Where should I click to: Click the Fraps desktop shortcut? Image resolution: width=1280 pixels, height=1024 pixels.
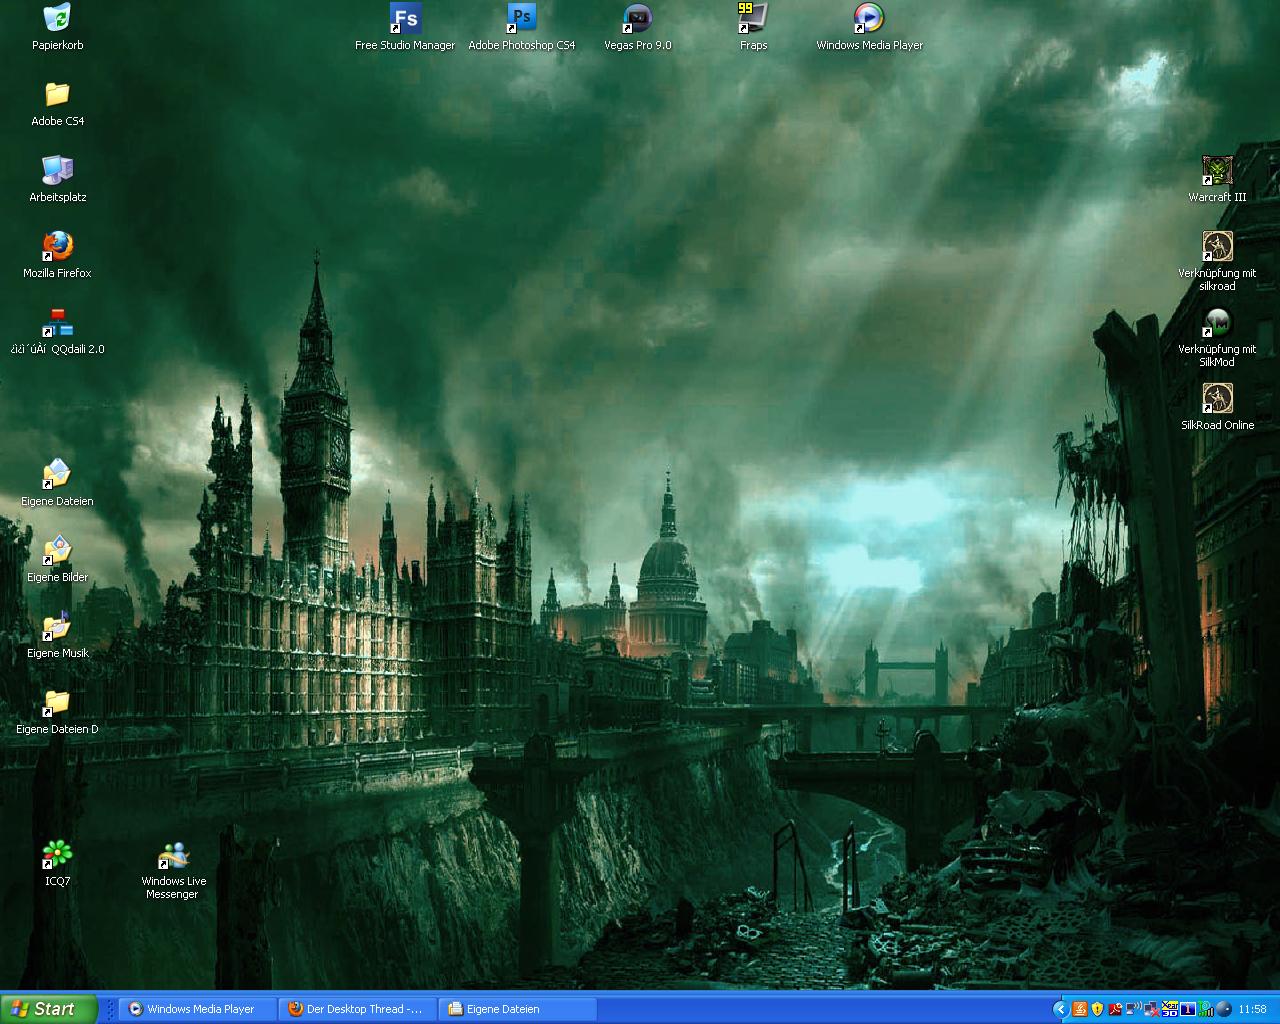753,18
